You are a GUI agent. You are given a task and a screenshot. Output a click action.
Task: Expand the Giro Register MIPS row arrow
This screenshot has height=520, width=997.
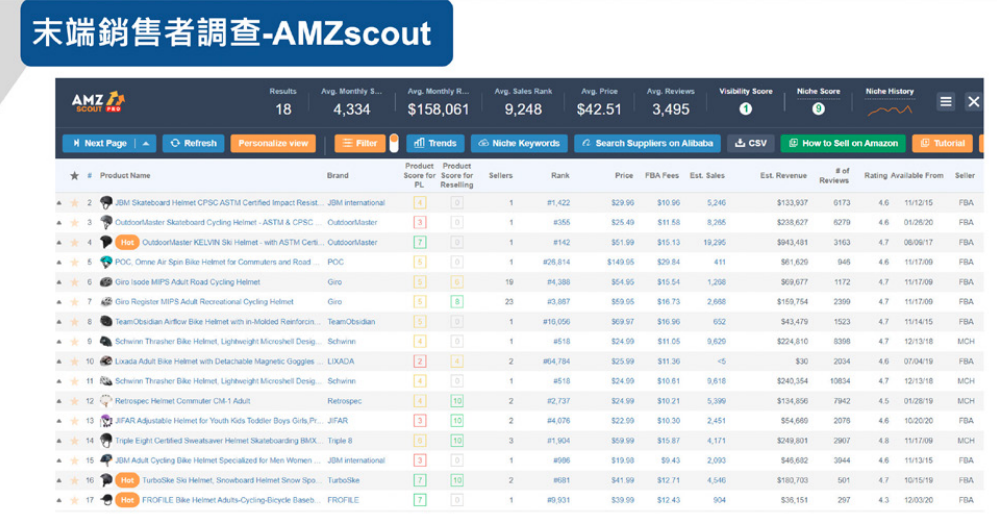(59, 302)
